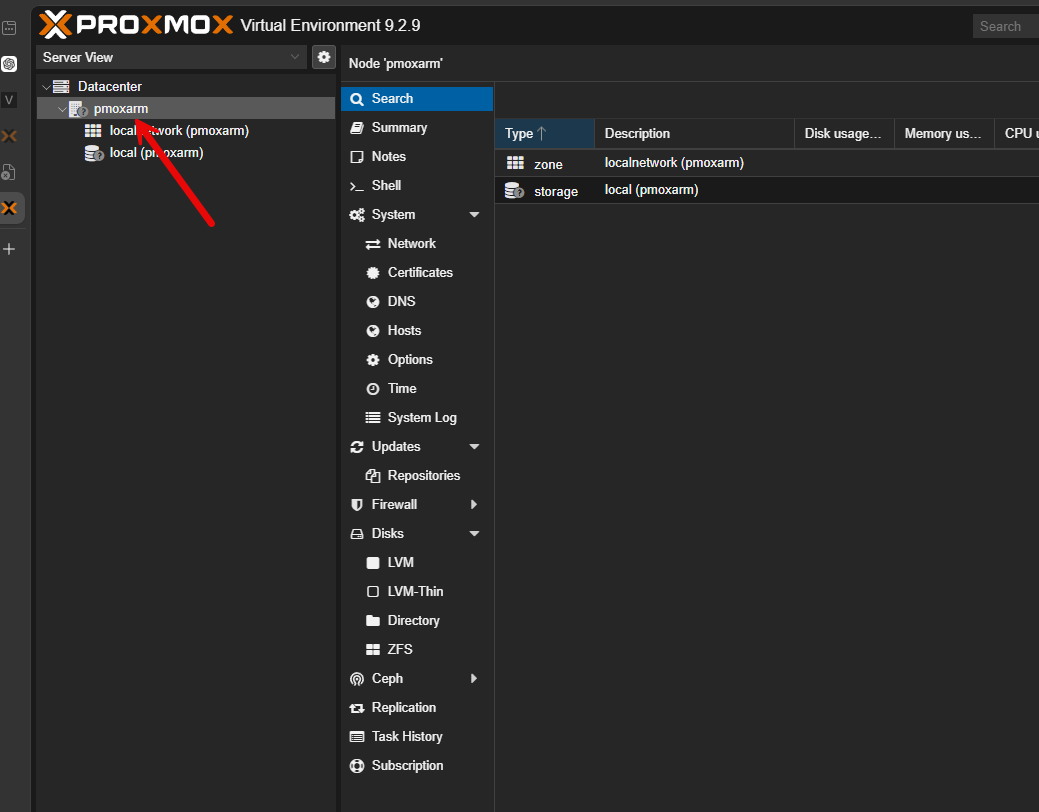Click the clock icon next to Time
This screenshot has height=812, width=1039.
(373, 389)
